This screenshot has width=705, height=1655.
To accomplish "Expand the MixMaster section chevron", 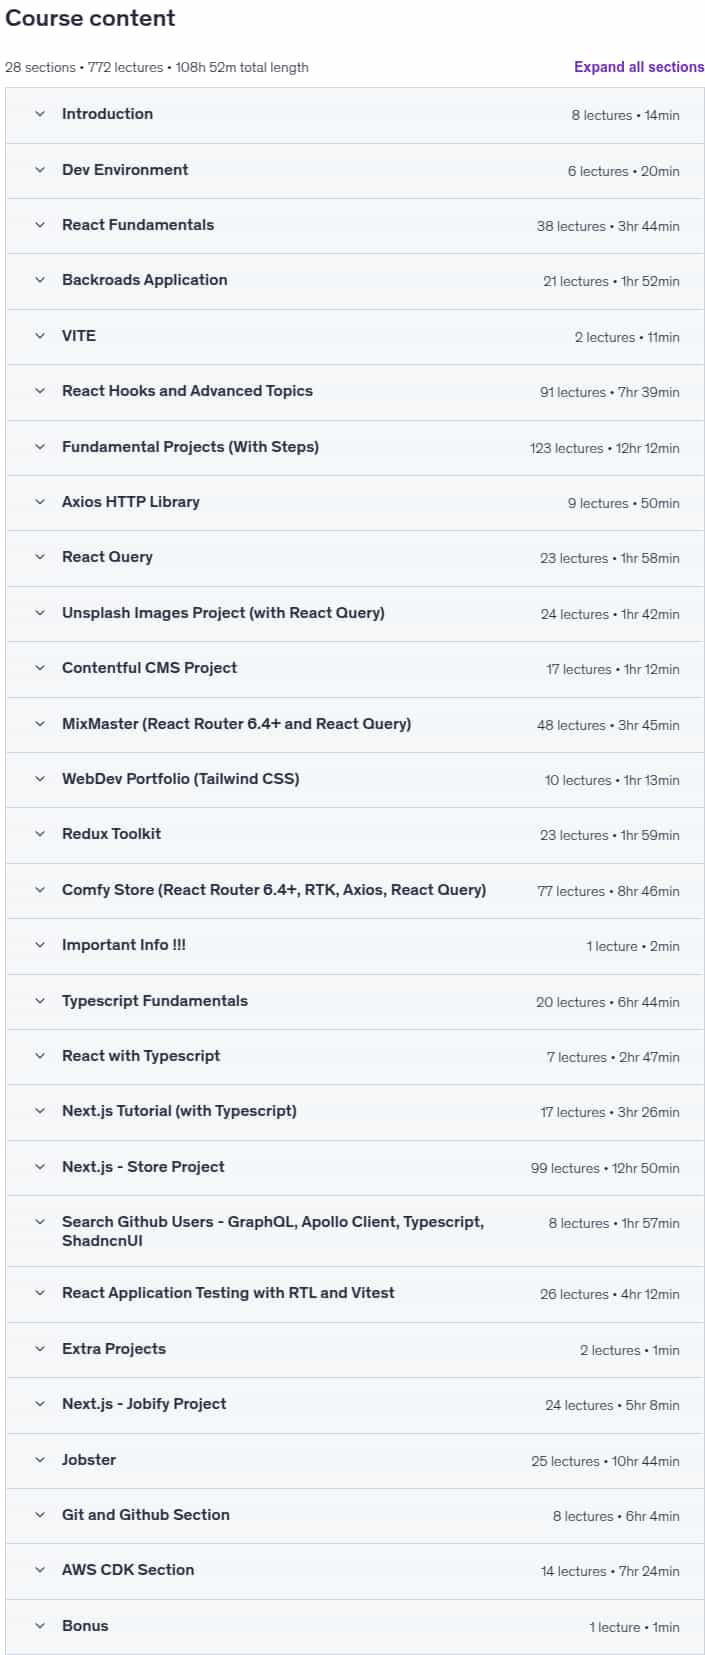I will point(40,724).
